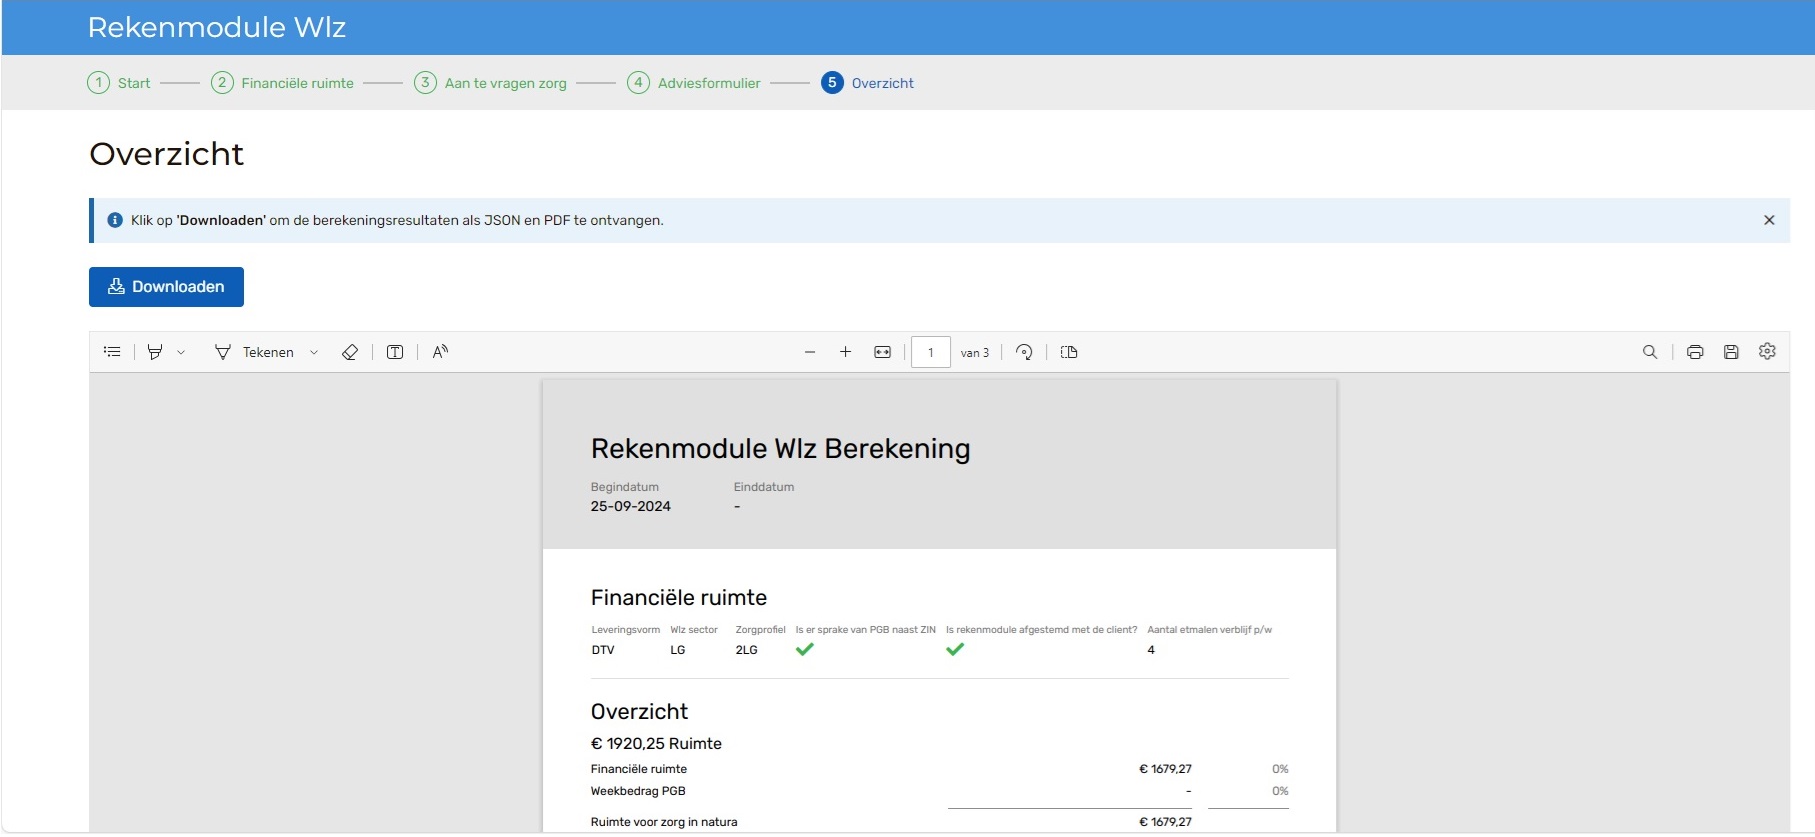
Task: Edit the page number field
Action: click(931, 352)
